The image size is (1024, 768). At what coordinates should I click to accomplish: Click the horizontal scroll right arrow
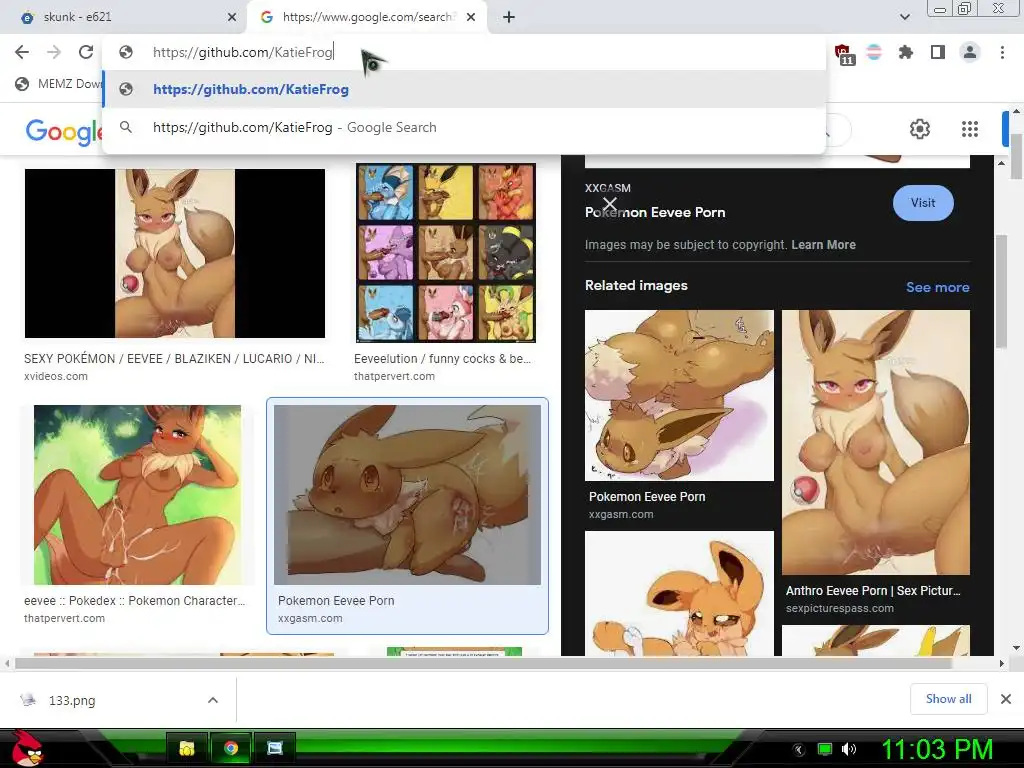[1002, 664]
